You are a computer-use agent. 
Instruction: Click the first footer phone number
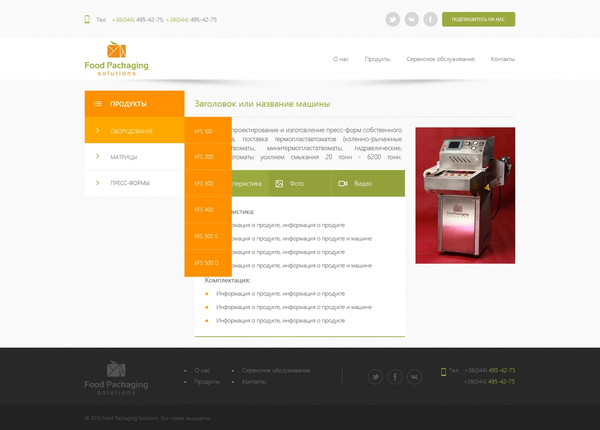(489, 370)
